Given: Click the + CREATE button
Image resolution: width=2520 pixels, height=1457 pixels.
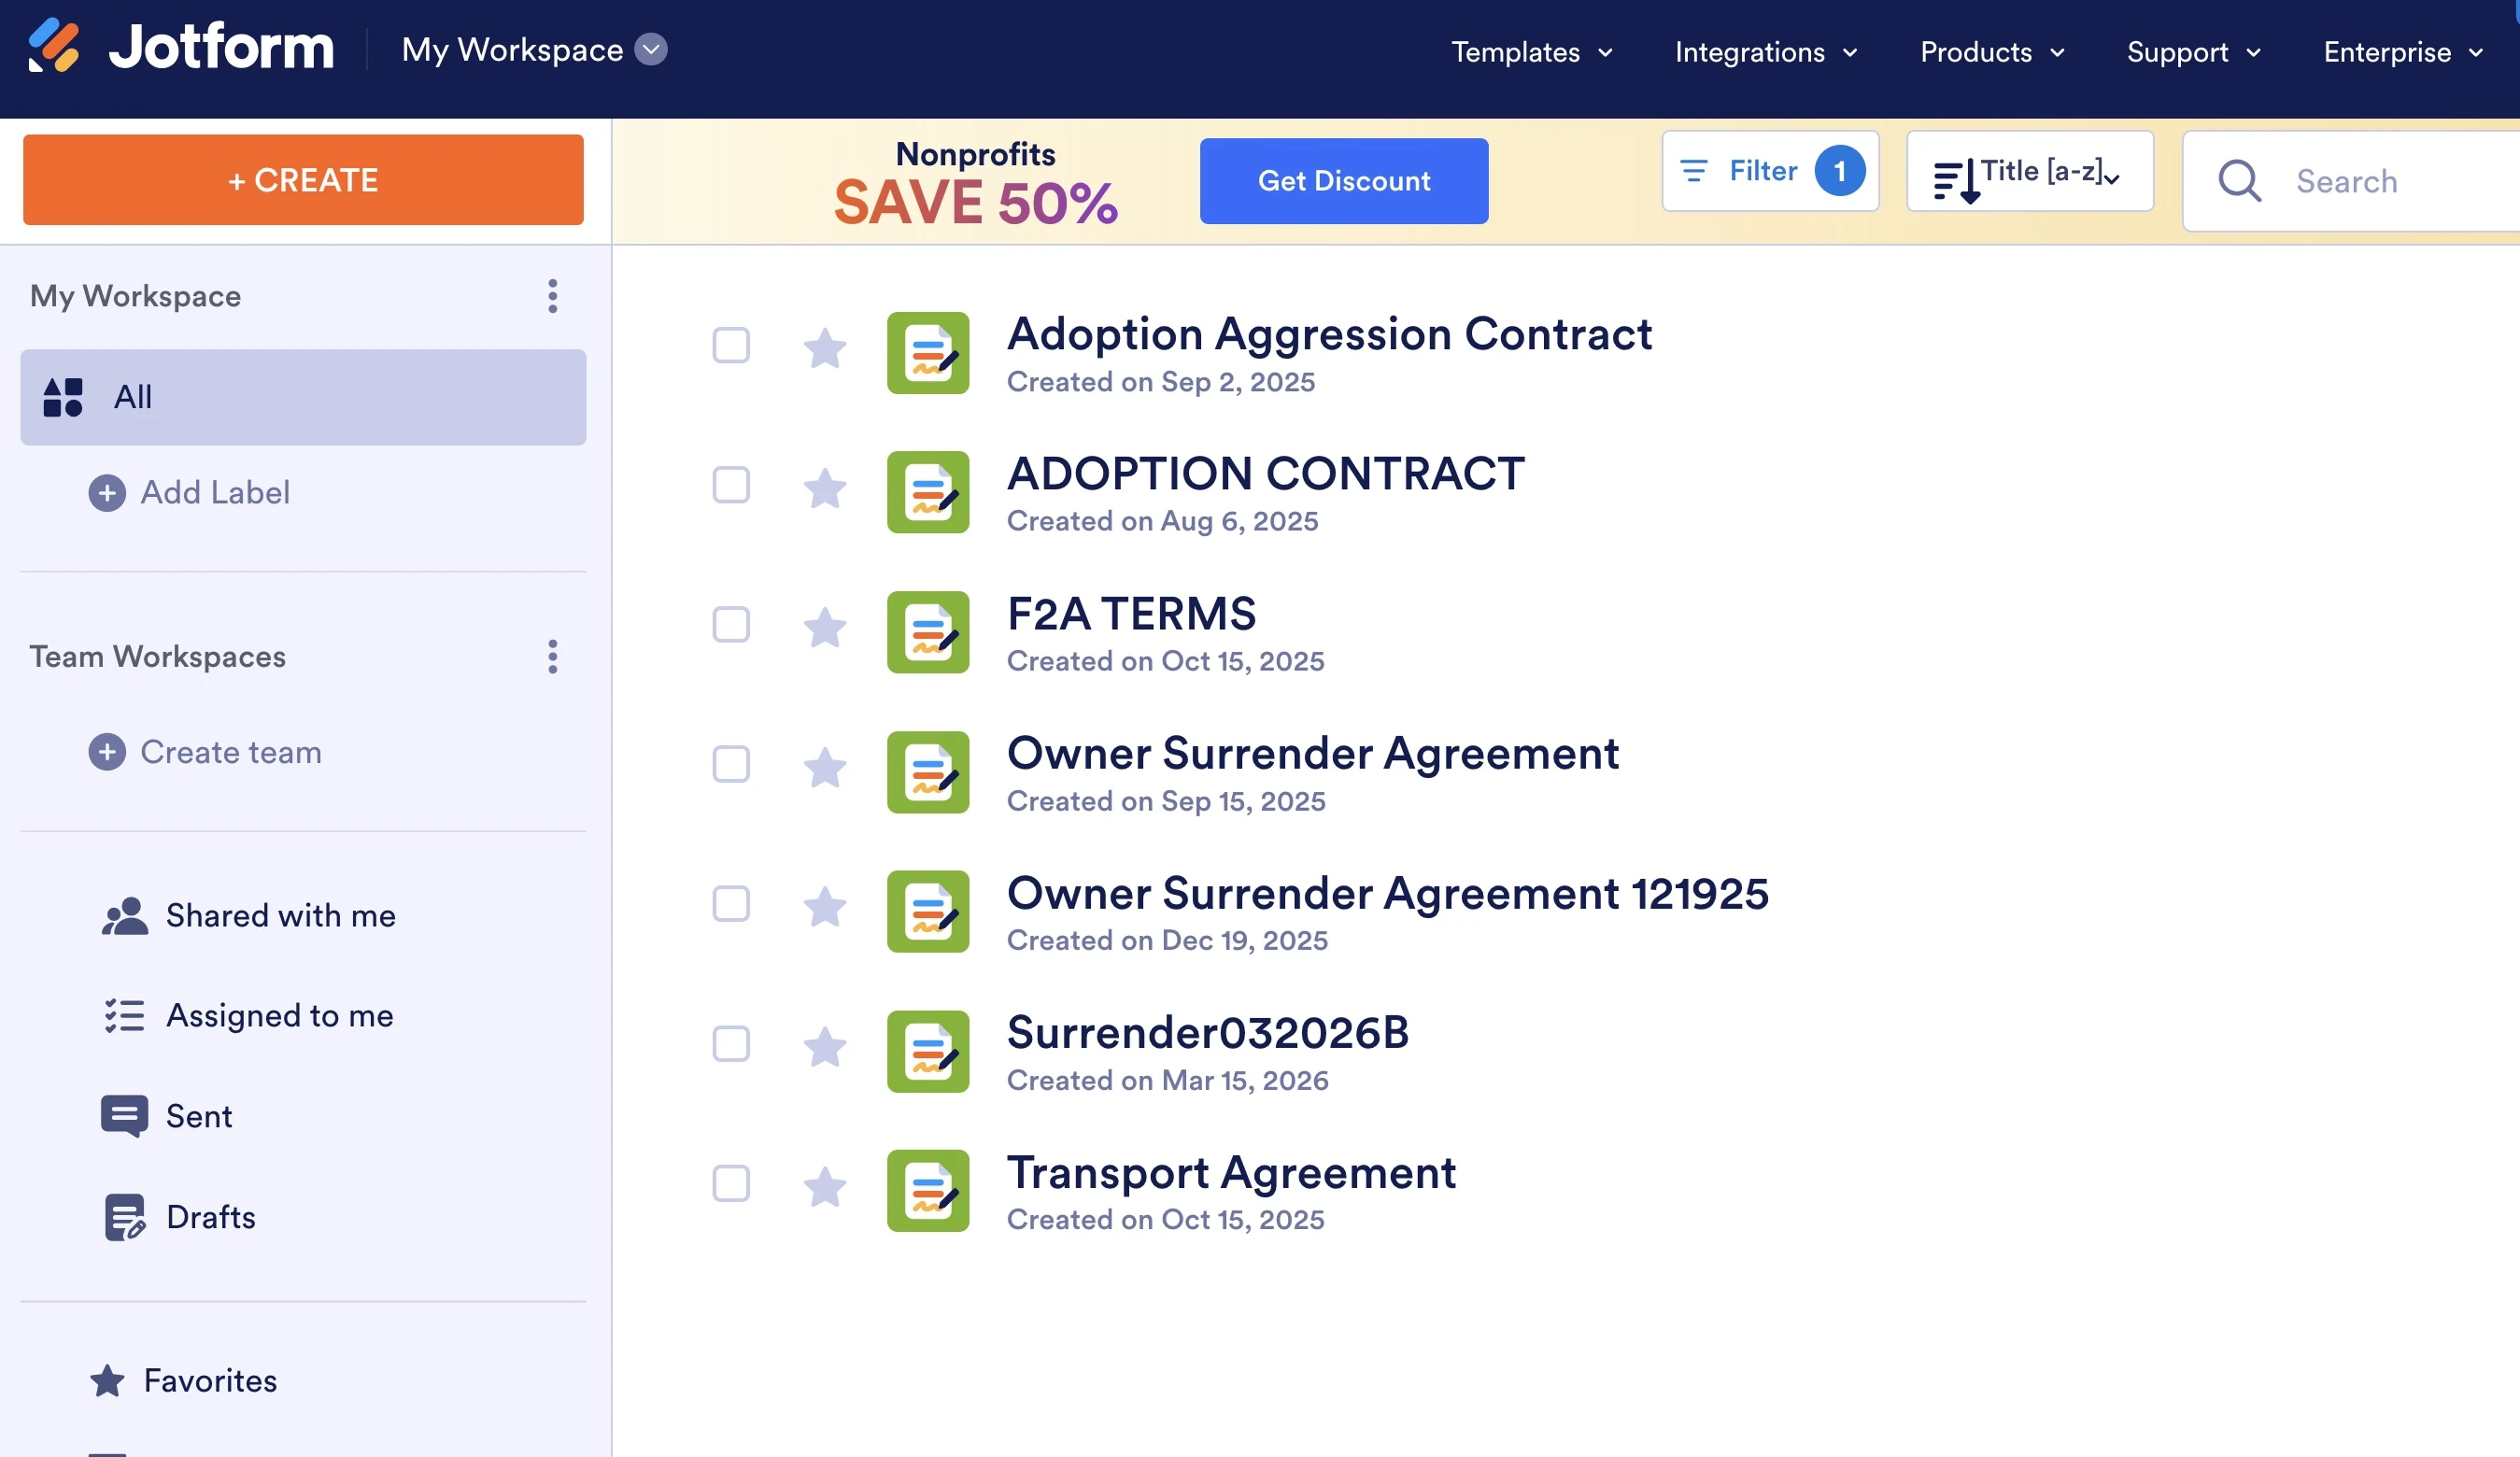Looking at the screenshot, I should coord(302,180).
